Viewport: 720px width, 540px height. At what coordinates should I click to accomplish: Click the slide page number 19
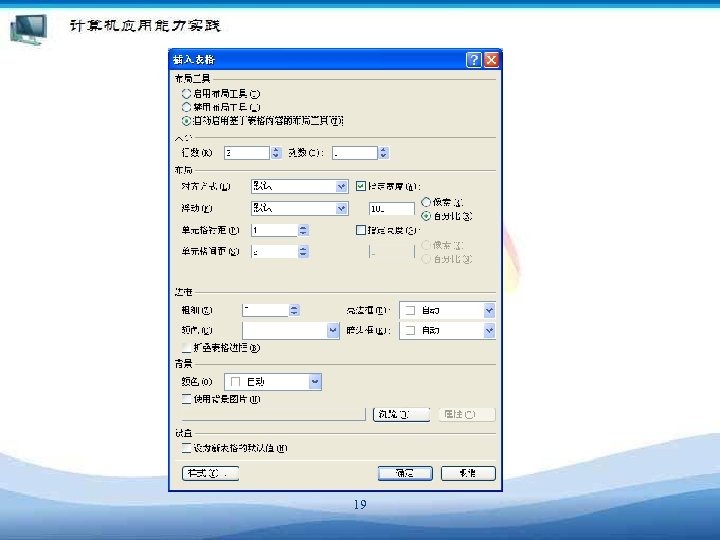(360, 505)
